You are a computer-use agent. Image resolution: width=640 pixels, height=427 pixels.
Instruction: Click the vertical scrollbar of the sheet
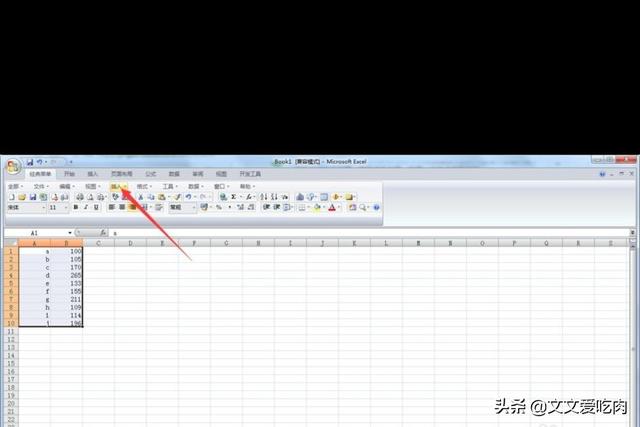tap(633, 335)
